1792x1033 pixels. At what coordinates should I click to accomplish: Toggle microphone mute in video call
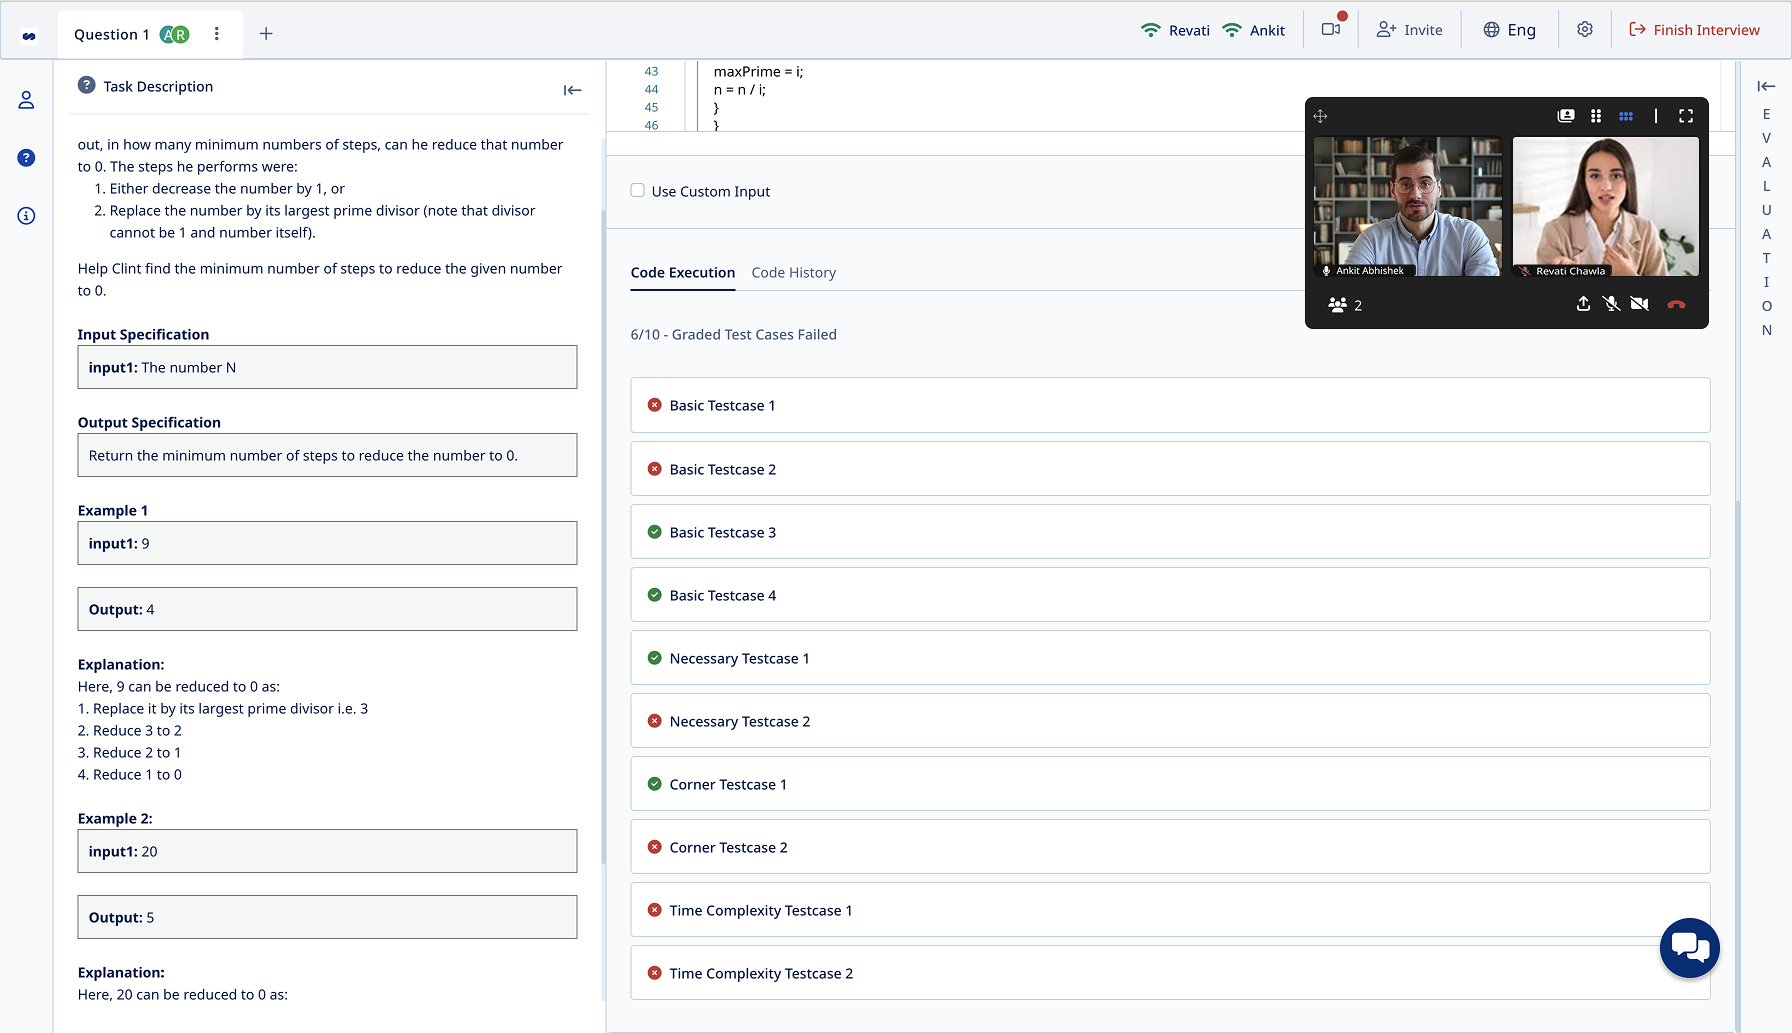coord(1611,303)
